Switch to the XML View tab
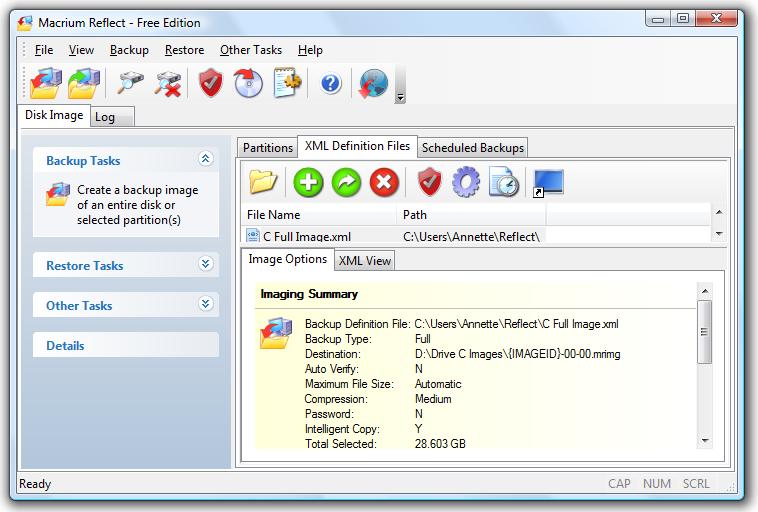This screenshot has height=512, width=758. 364,261
